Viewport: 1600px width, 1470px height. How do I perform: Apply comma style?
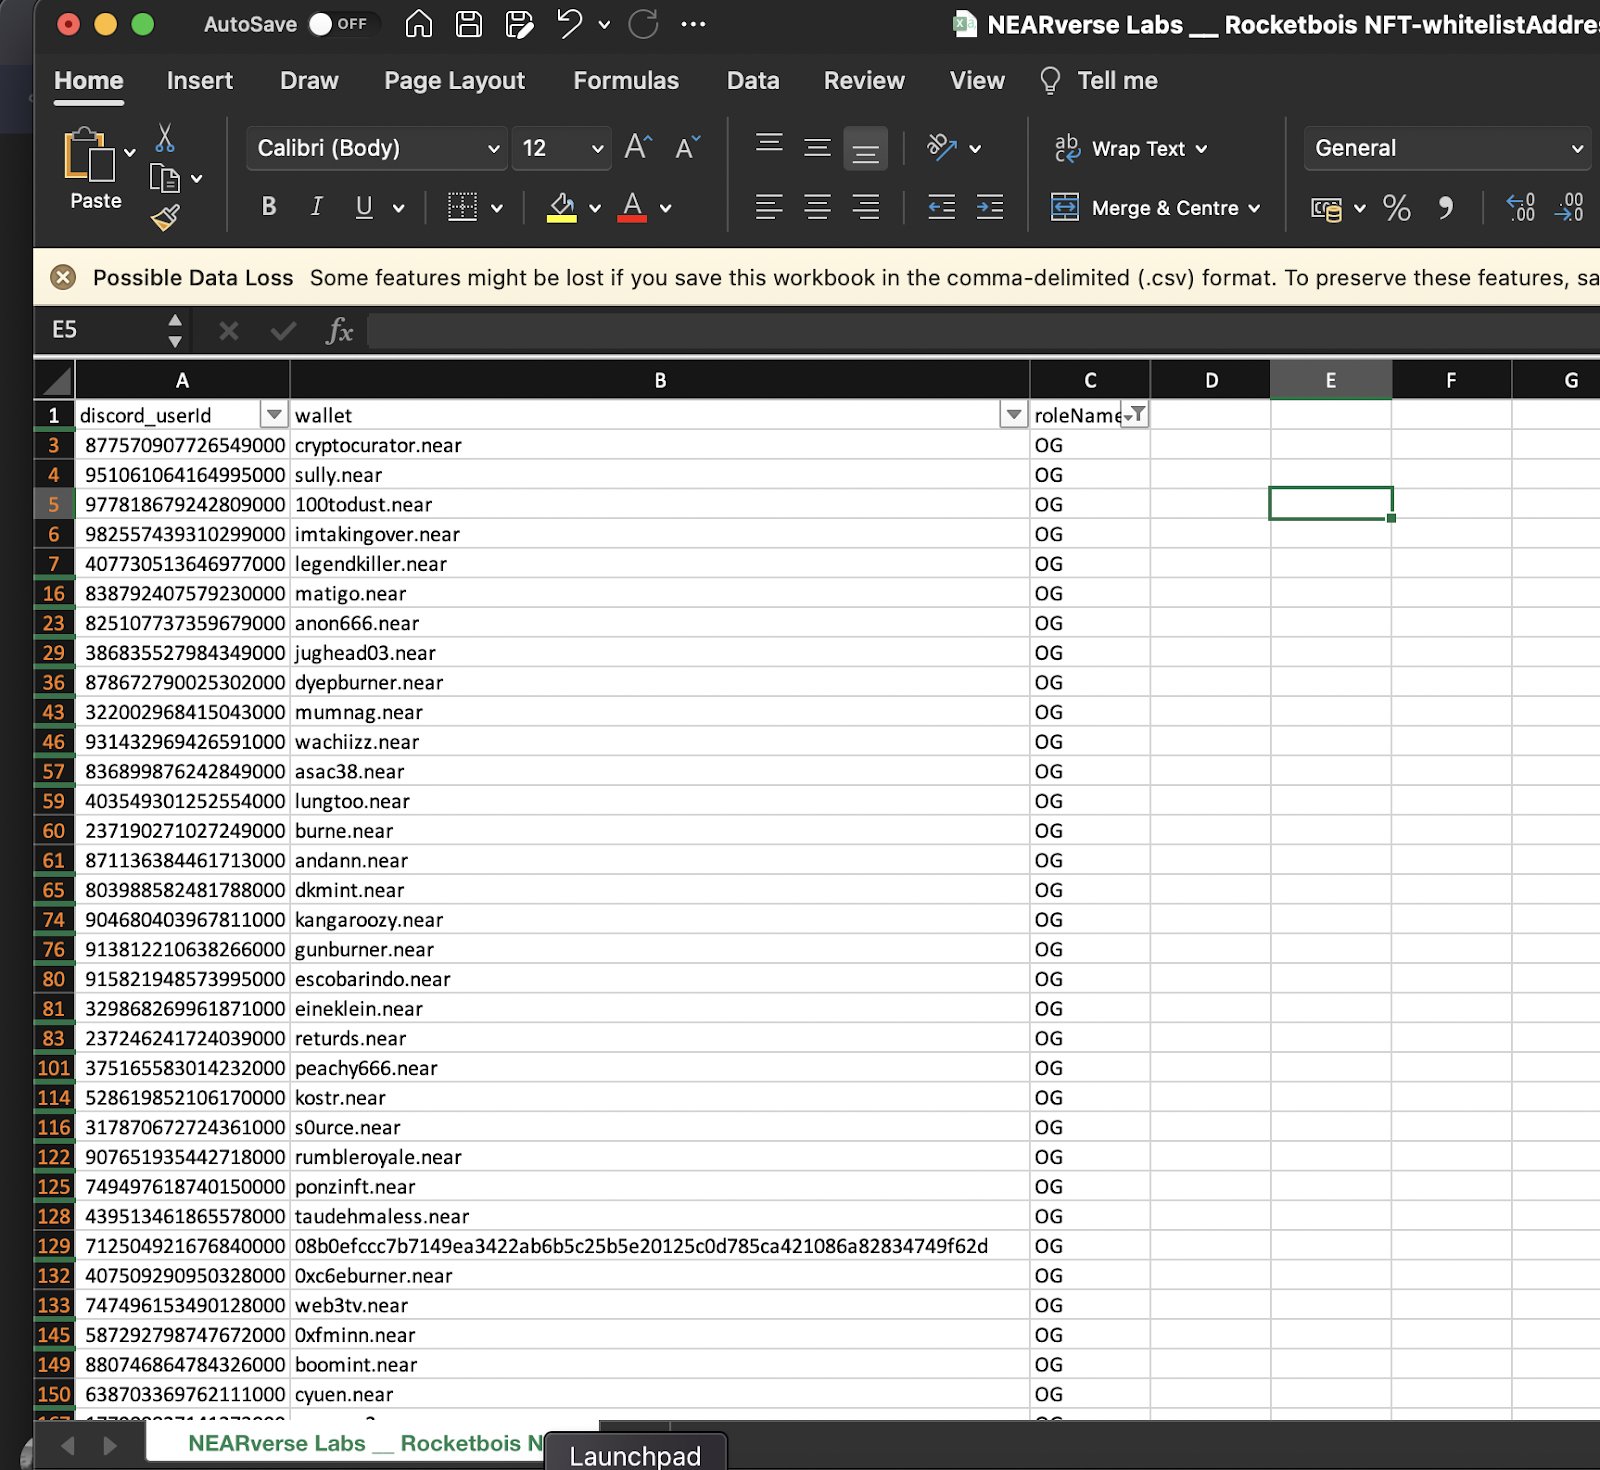tap(1446, 208)
